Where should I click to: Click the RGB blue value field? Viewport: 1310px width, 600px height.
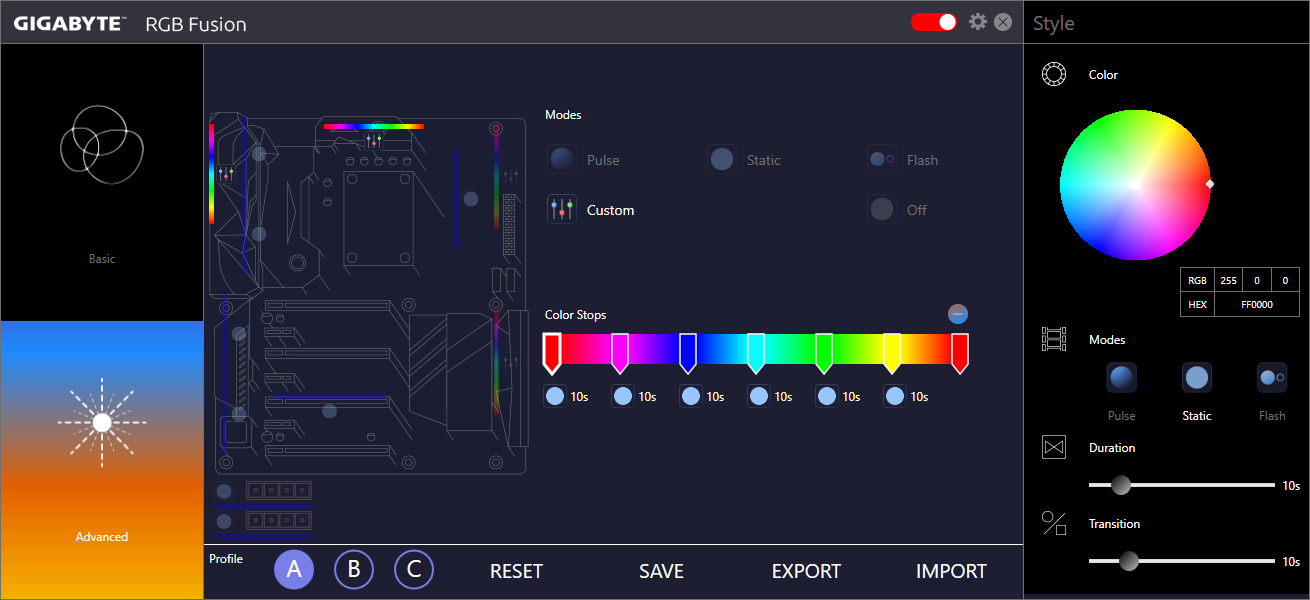pos(1284,281)
